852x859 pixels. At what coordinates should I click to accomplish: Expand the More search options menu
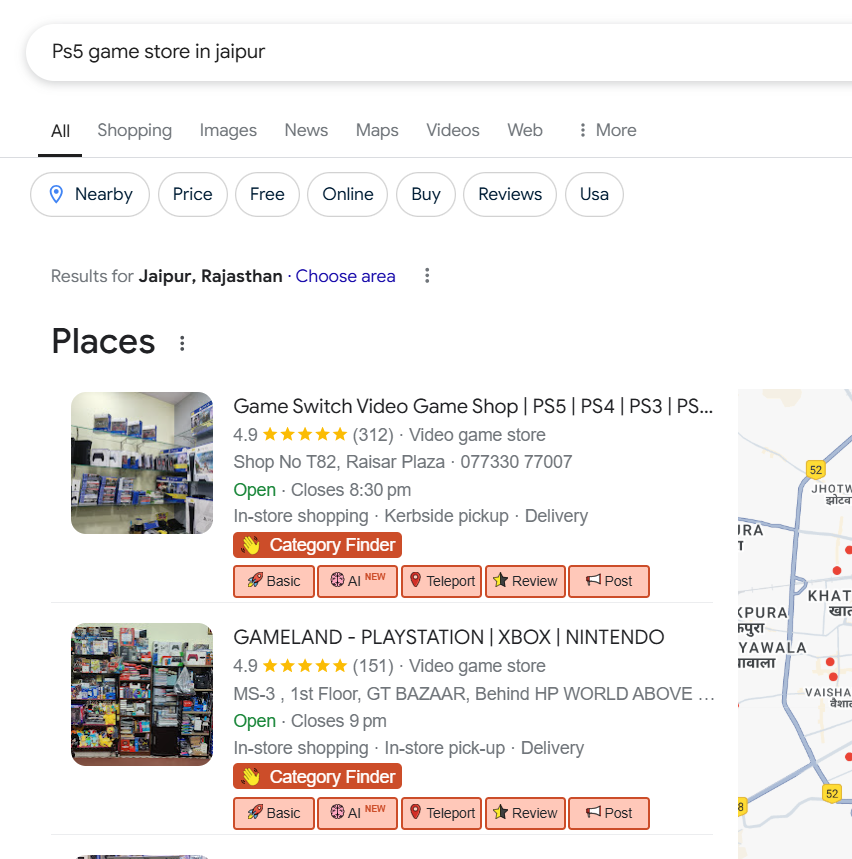coord(606,130)
